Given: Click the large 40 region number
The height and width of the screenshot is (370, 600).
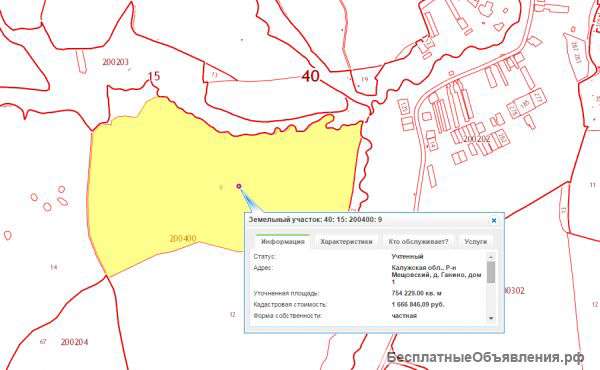Looking at the screenshot, I should pos(310,76).
